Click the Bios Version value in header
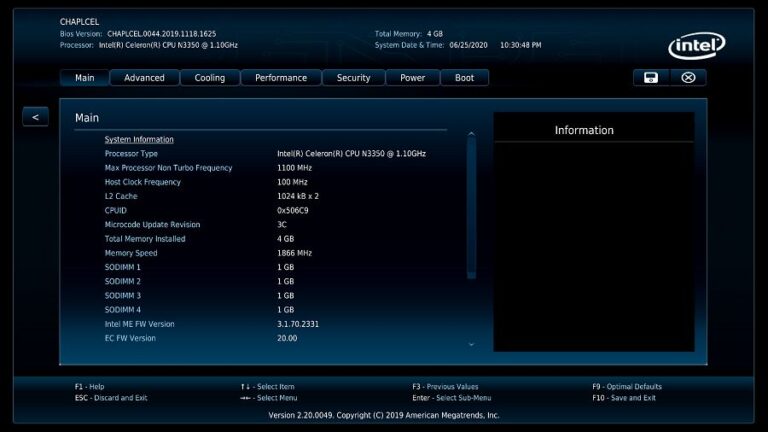The height and width of the screenshot is (432, 768). pos(162,34)
